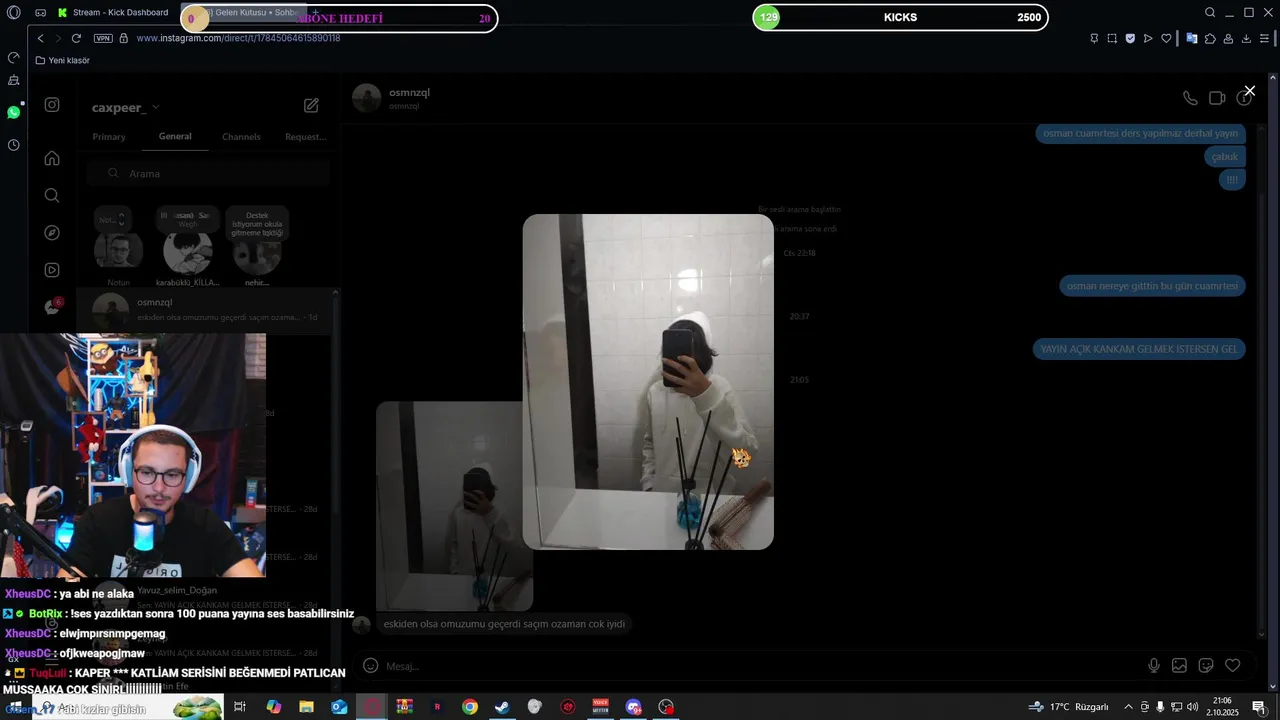Focus the Arama search field

208,173
